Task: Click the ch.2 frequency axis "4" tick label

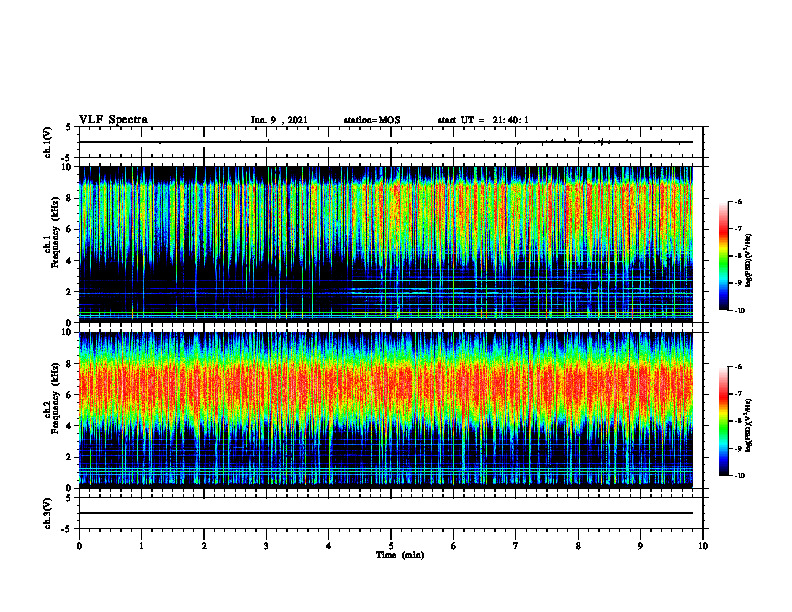Action: 70,426
